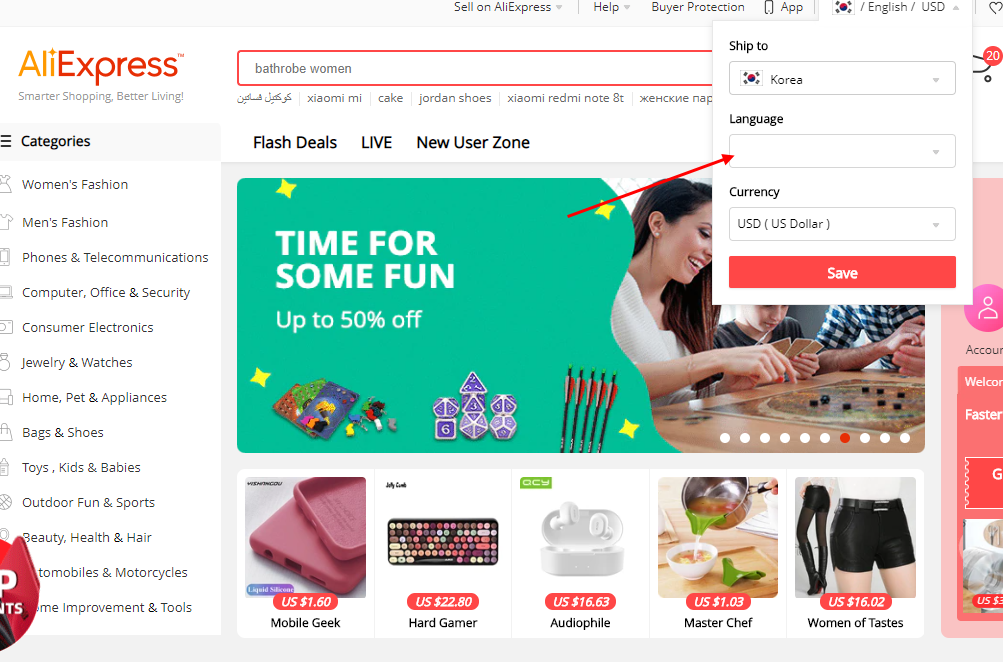
Task: Select the first banner carousel dot
Action: coord(725,438)
